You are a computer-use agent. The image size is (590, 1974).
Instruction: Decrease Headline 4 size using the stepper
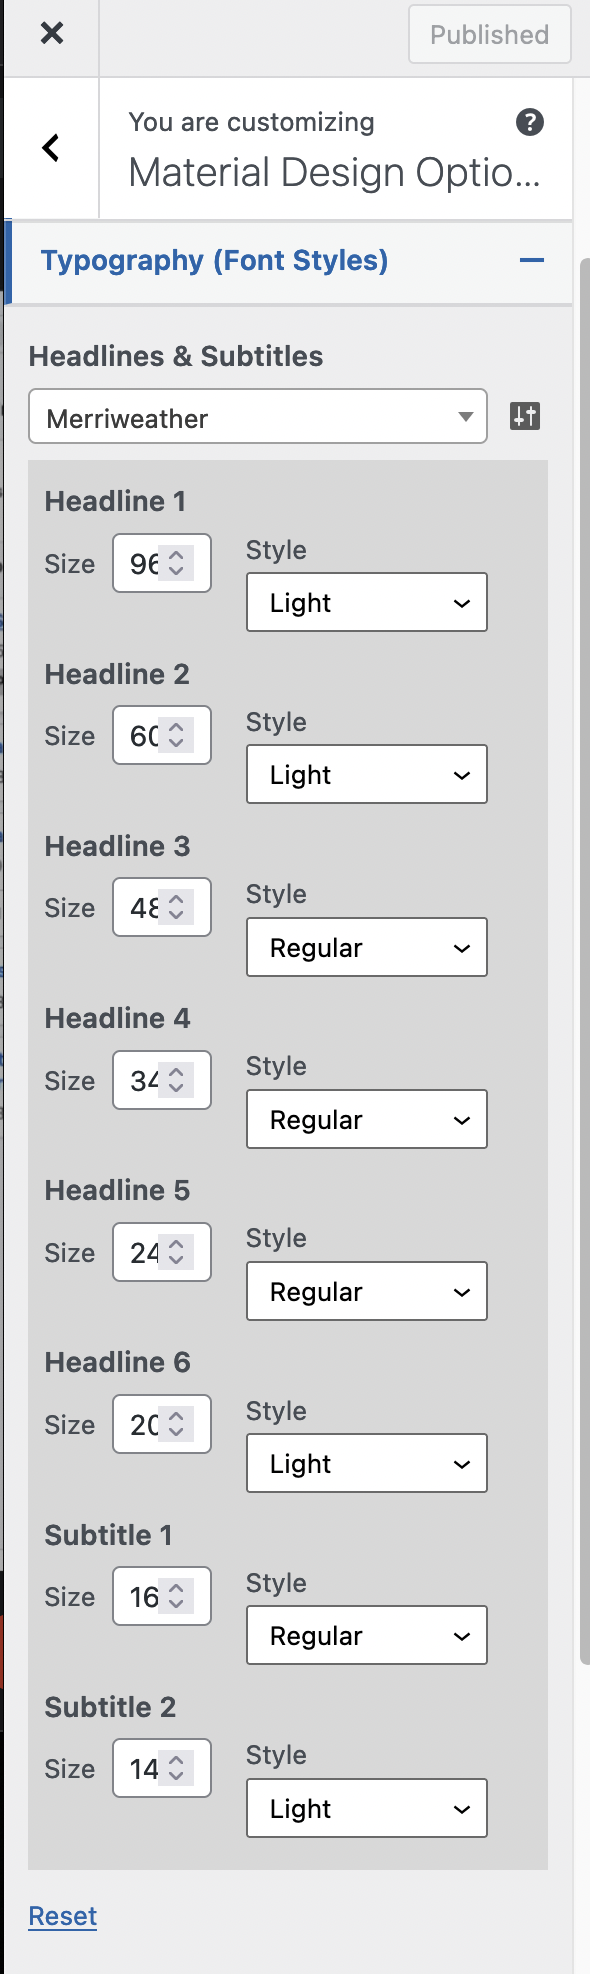[176, 1086]
